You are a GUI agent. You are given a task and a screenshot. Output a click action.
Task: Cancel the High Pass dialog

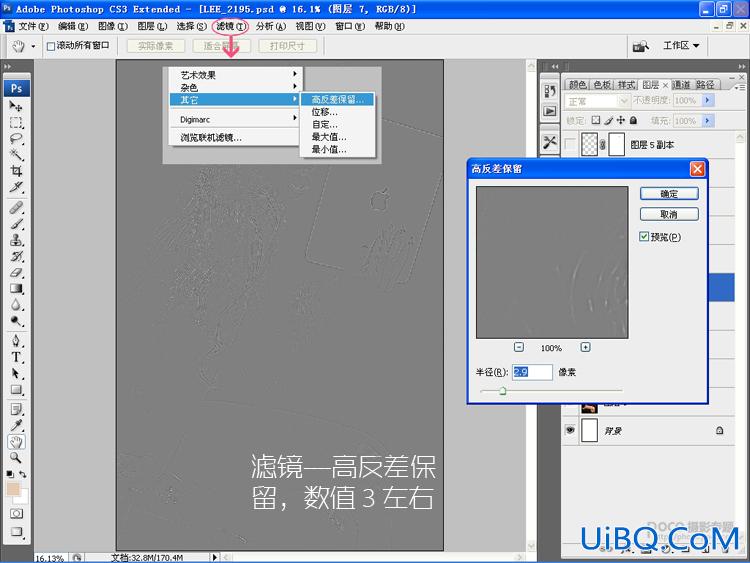point(669,214)
